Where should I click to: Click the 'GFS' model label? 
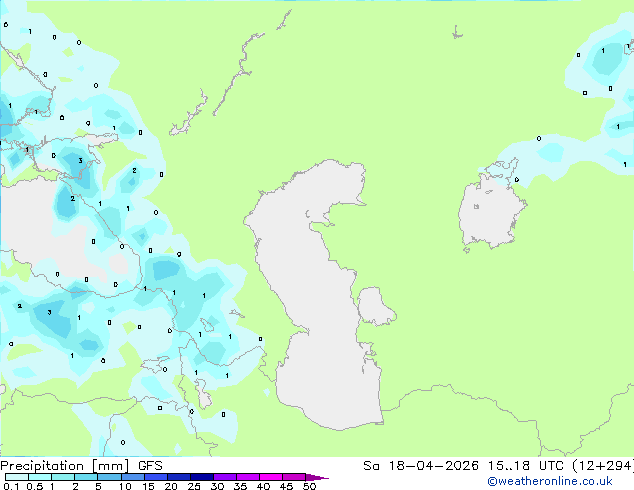tap(150, 466)
